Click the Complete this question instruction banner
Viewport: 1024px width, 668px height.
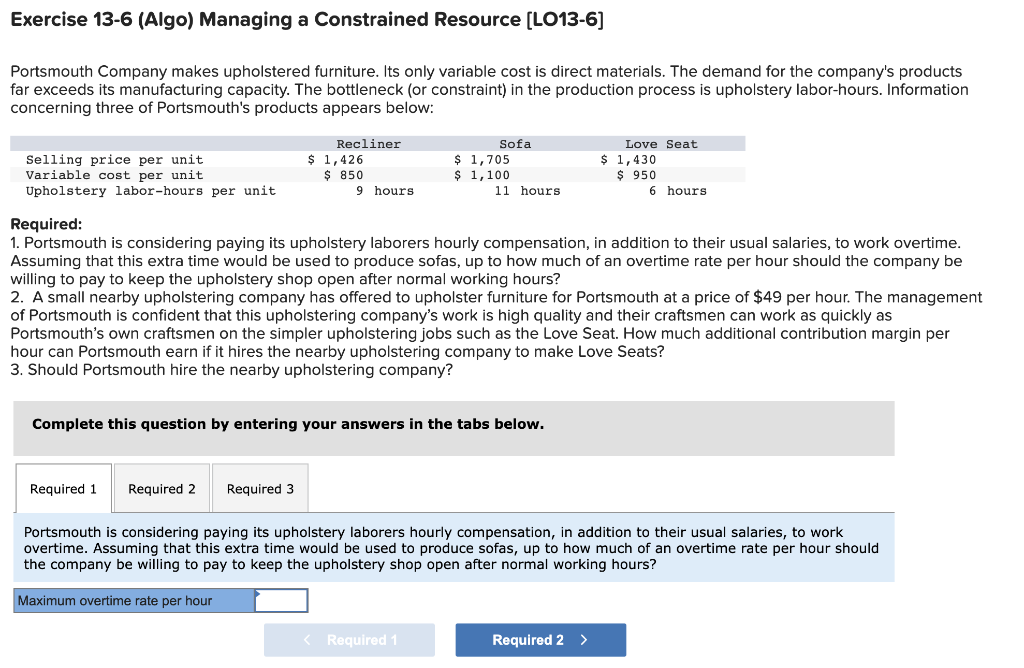(282, 424)
